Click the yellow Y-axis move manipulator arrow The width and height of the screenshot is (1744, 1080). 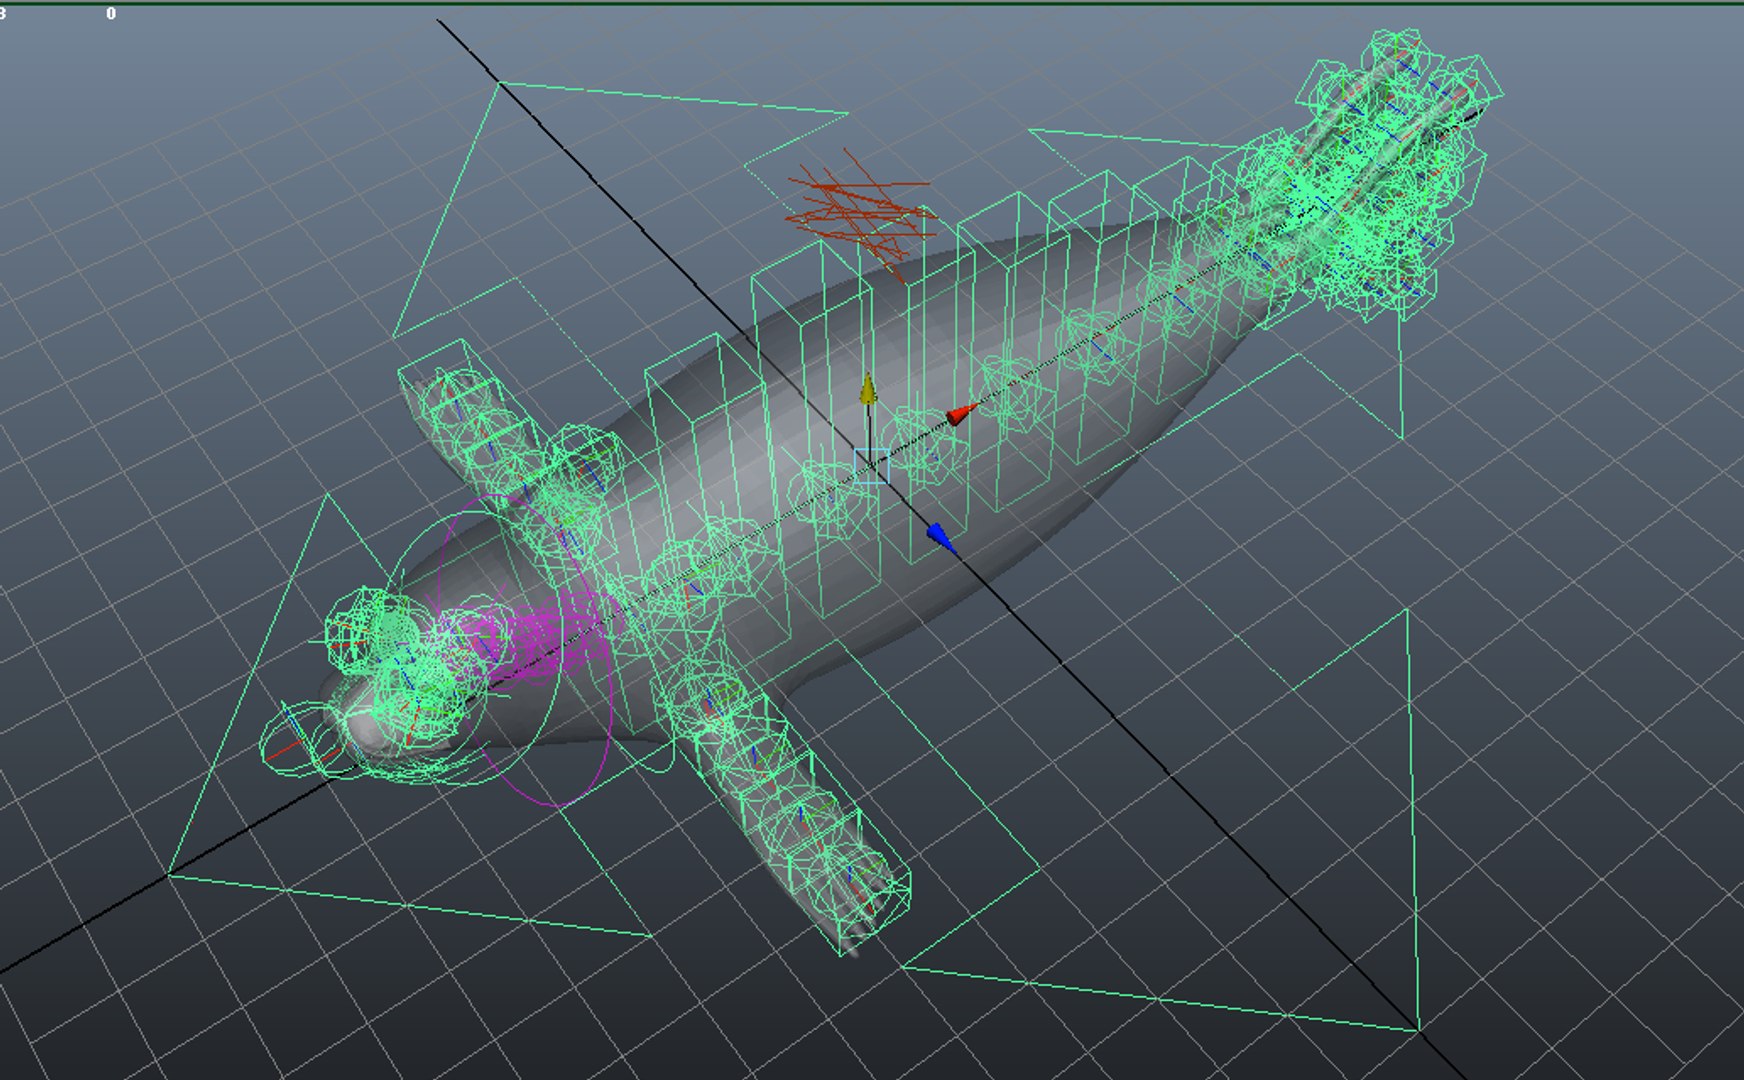(868, 390)
